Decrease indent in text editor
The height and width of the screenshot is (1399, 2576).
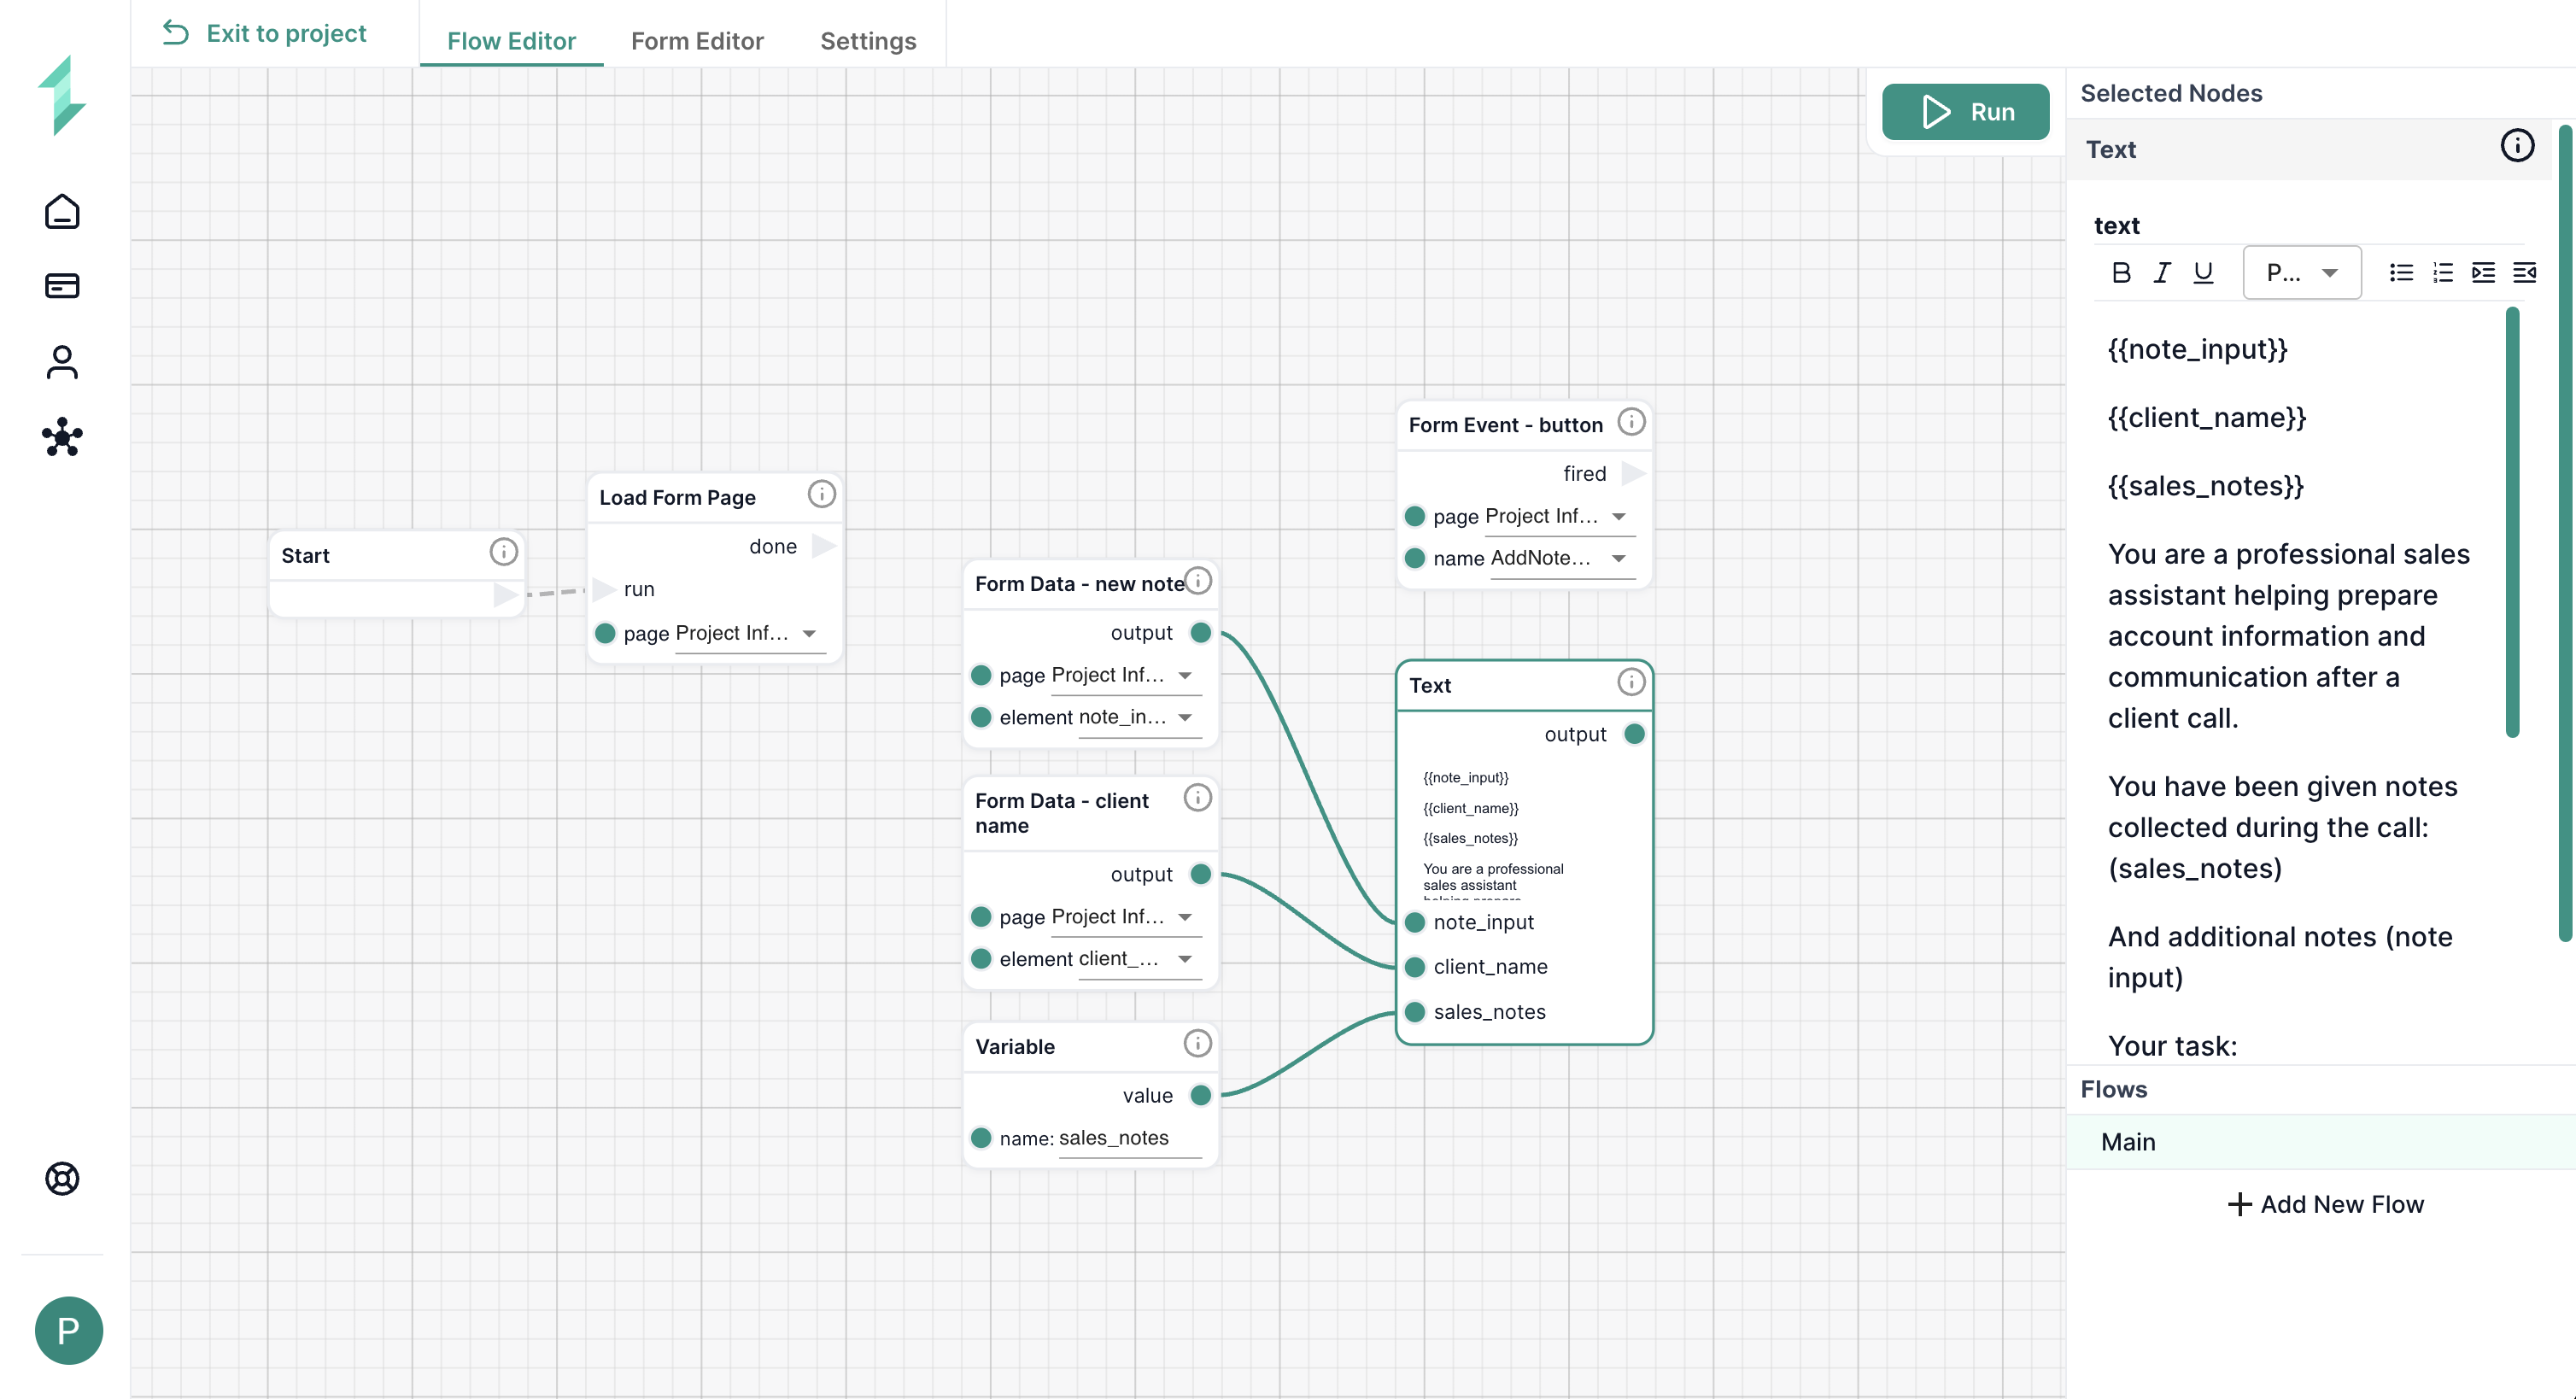[x=2524, y=273]
